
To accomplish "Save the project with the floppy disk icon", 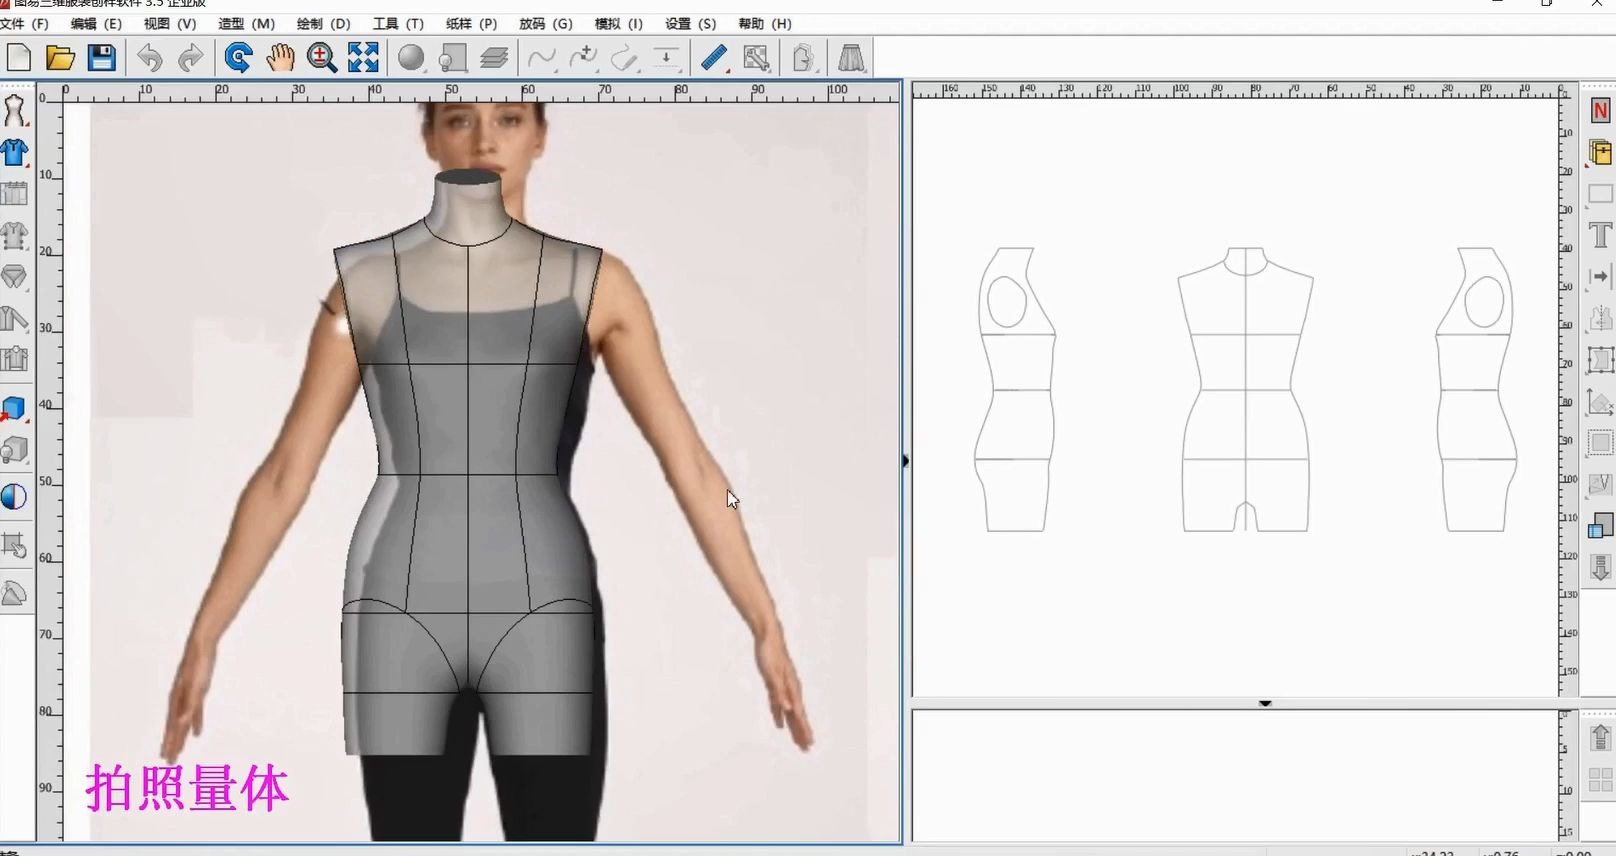I will tap(102, 58).
